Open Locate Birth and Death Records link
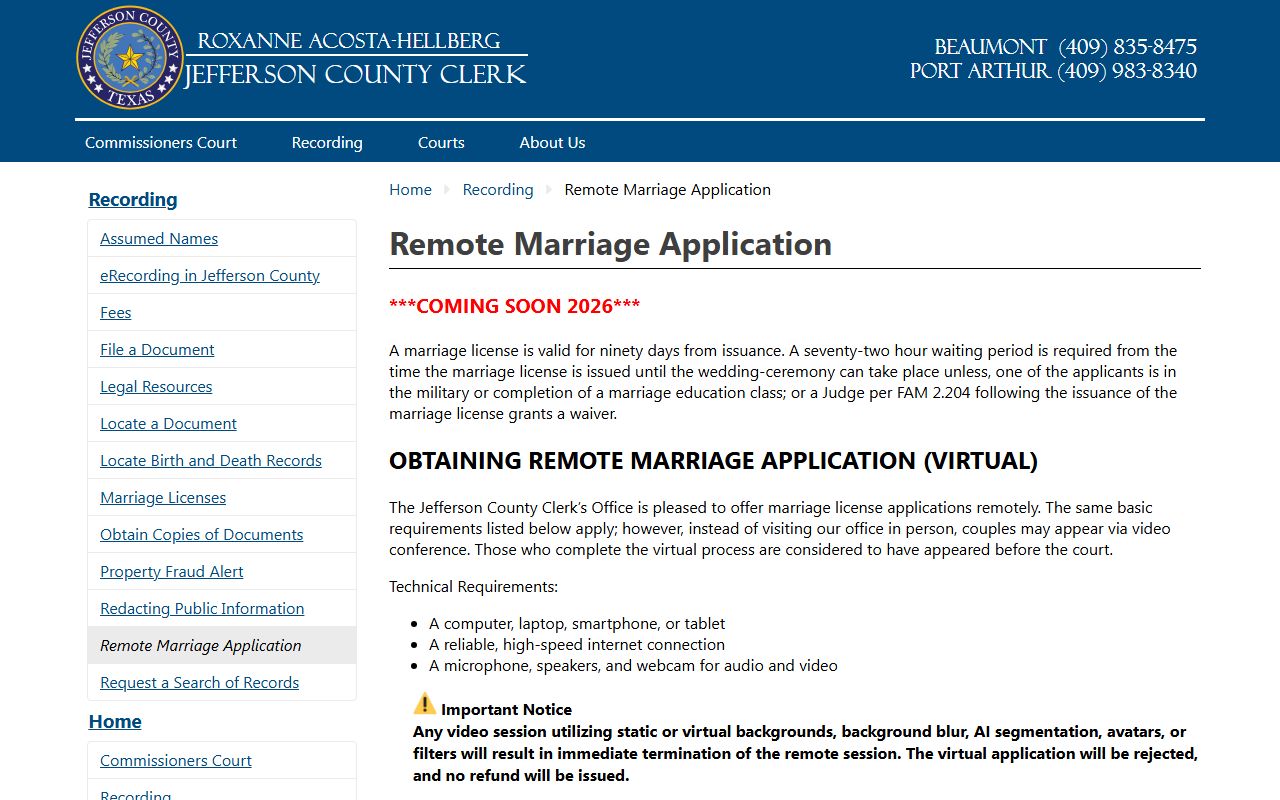Screen dimensions: 1280x800 (x=211, y=460)
